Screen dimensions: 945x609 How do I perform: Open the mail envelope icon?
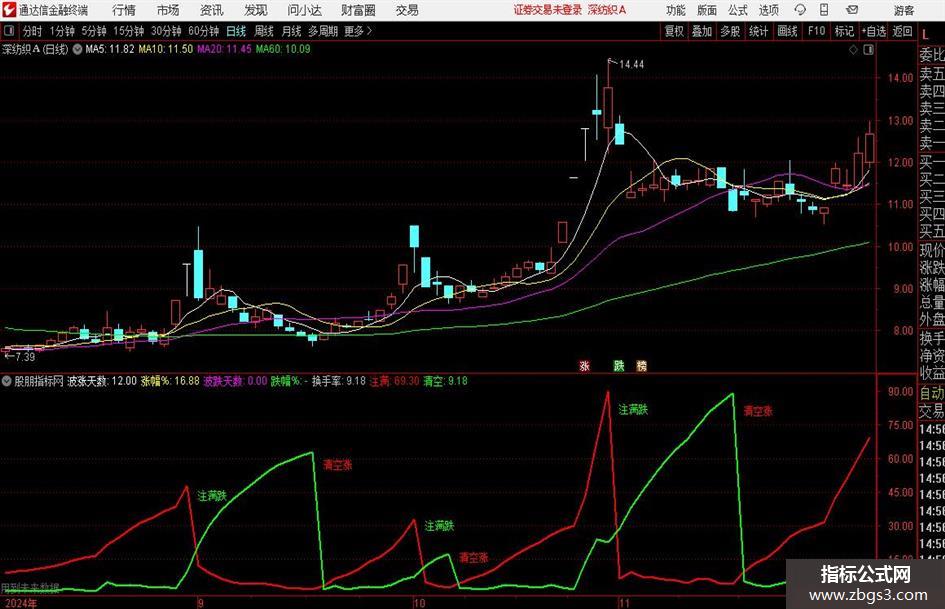[x=852, y=10]
